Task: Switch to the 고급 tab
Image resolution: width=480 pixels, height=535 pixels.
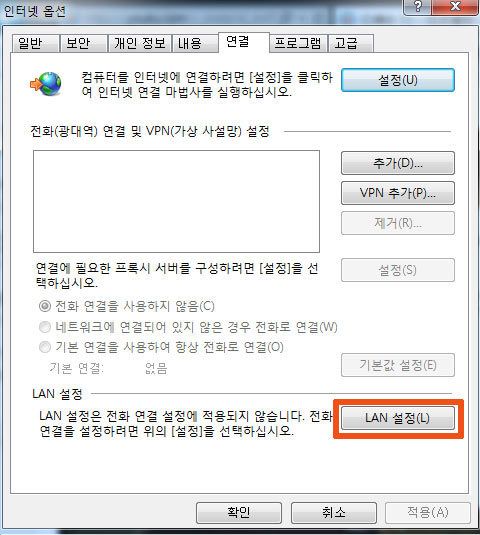Action: tap(351, 44)
